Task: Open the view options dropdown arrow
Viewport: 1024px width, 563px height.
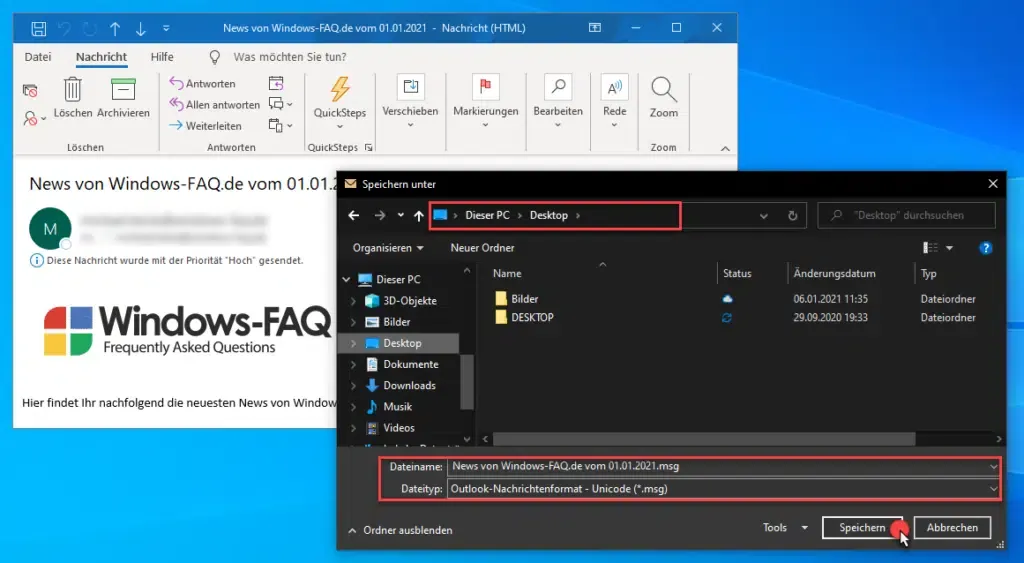Action: (x=950, y=248)
